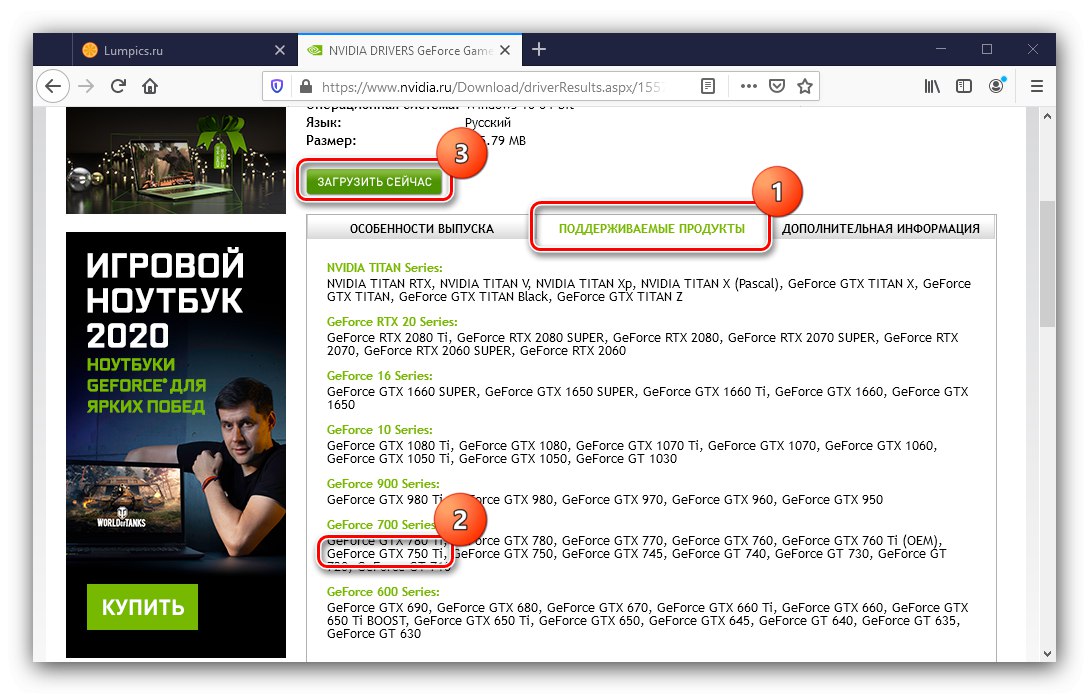Toggle Reader View icon in address bar
The width and height of the screenshot is (1089, 695).
click(x=708, y=86)
